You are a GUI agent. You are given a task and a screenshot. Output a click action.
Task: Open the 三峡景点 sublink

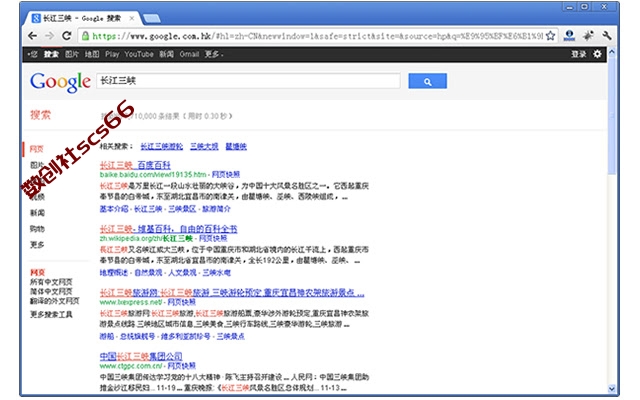(231, 336)
